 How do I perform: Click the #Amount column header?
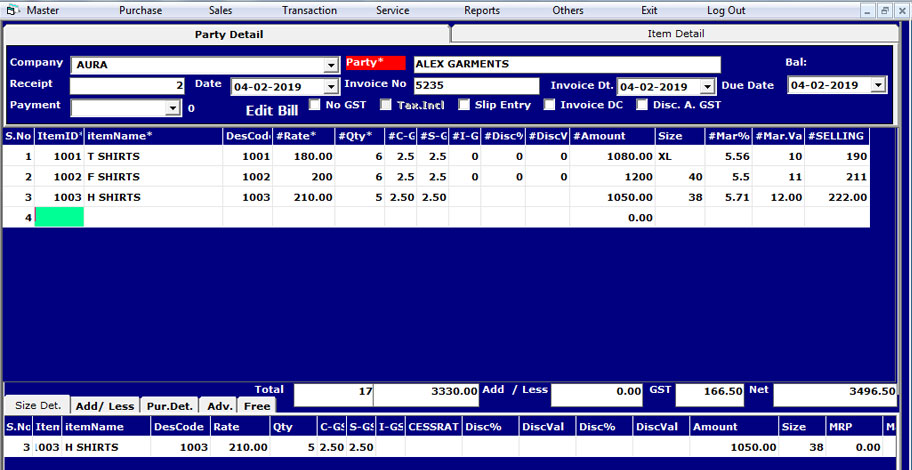[x=612, y=136]
